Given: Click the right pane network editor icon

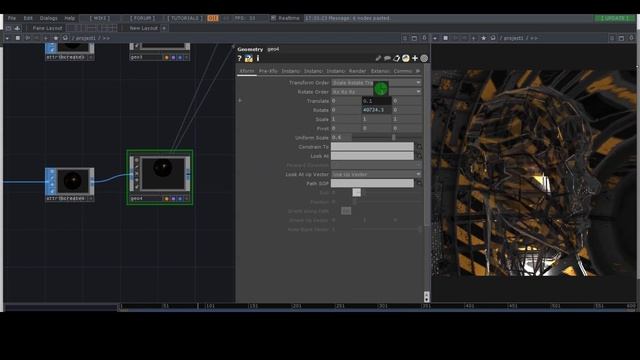Looking at the screenshot, I should tap(445, 38).
